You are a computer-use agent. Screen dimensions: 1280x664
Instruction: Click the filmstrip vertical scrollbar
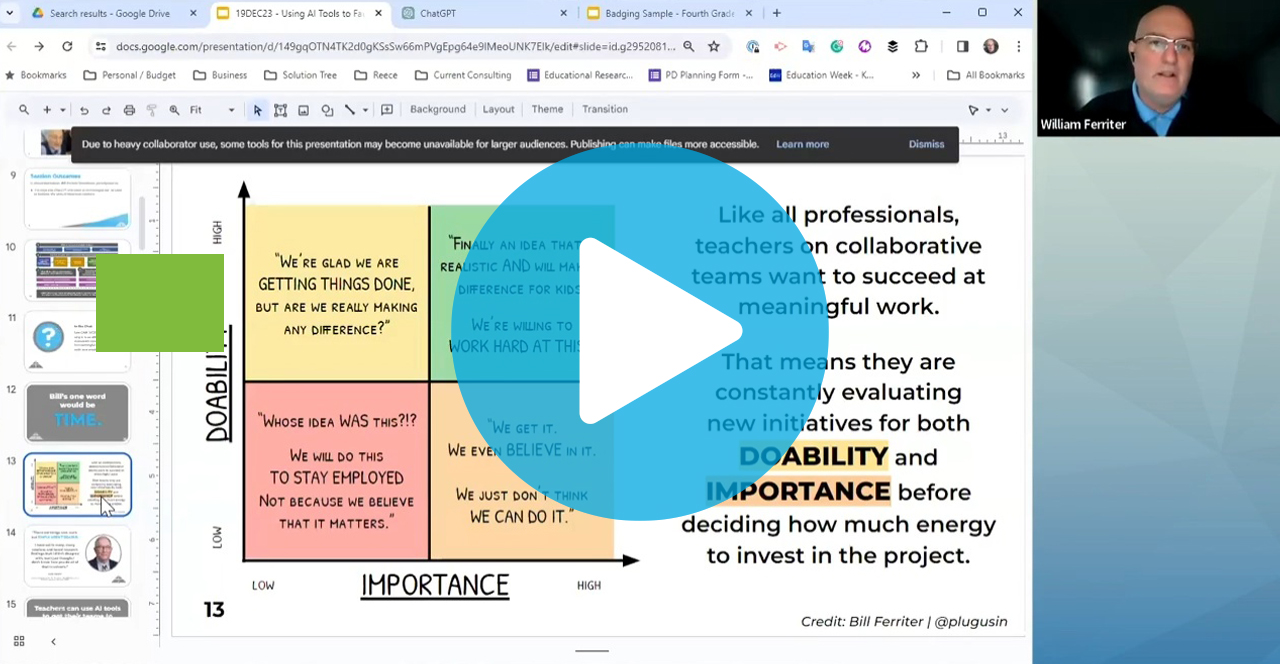pos(141,222)
